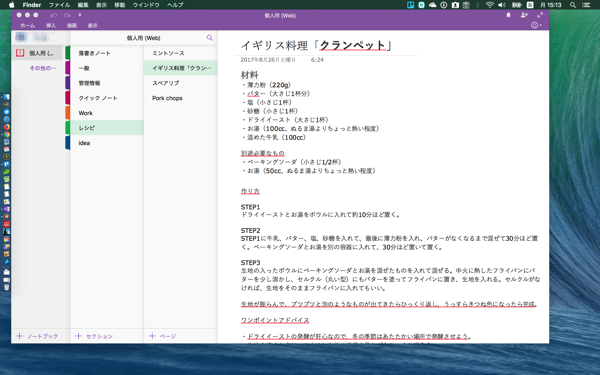Click the 個人用 (Web) notebook header title
Viewport: 600px width, 375px height.
[143, 38]
